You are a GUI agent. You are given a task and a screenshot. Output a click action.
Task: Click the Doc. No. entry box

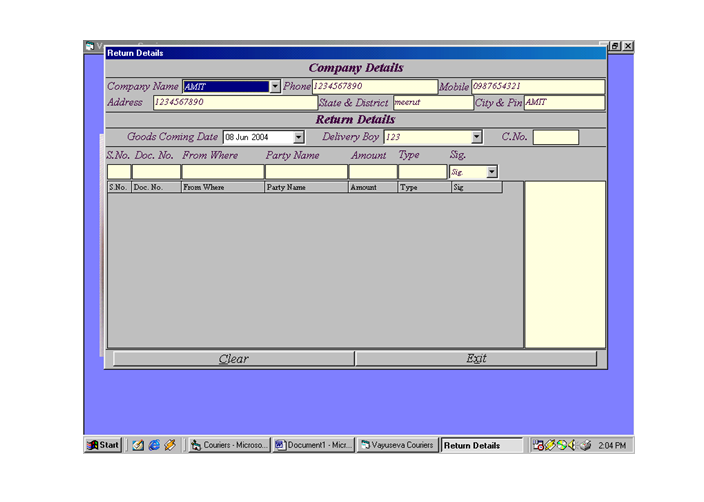[156, 172]
